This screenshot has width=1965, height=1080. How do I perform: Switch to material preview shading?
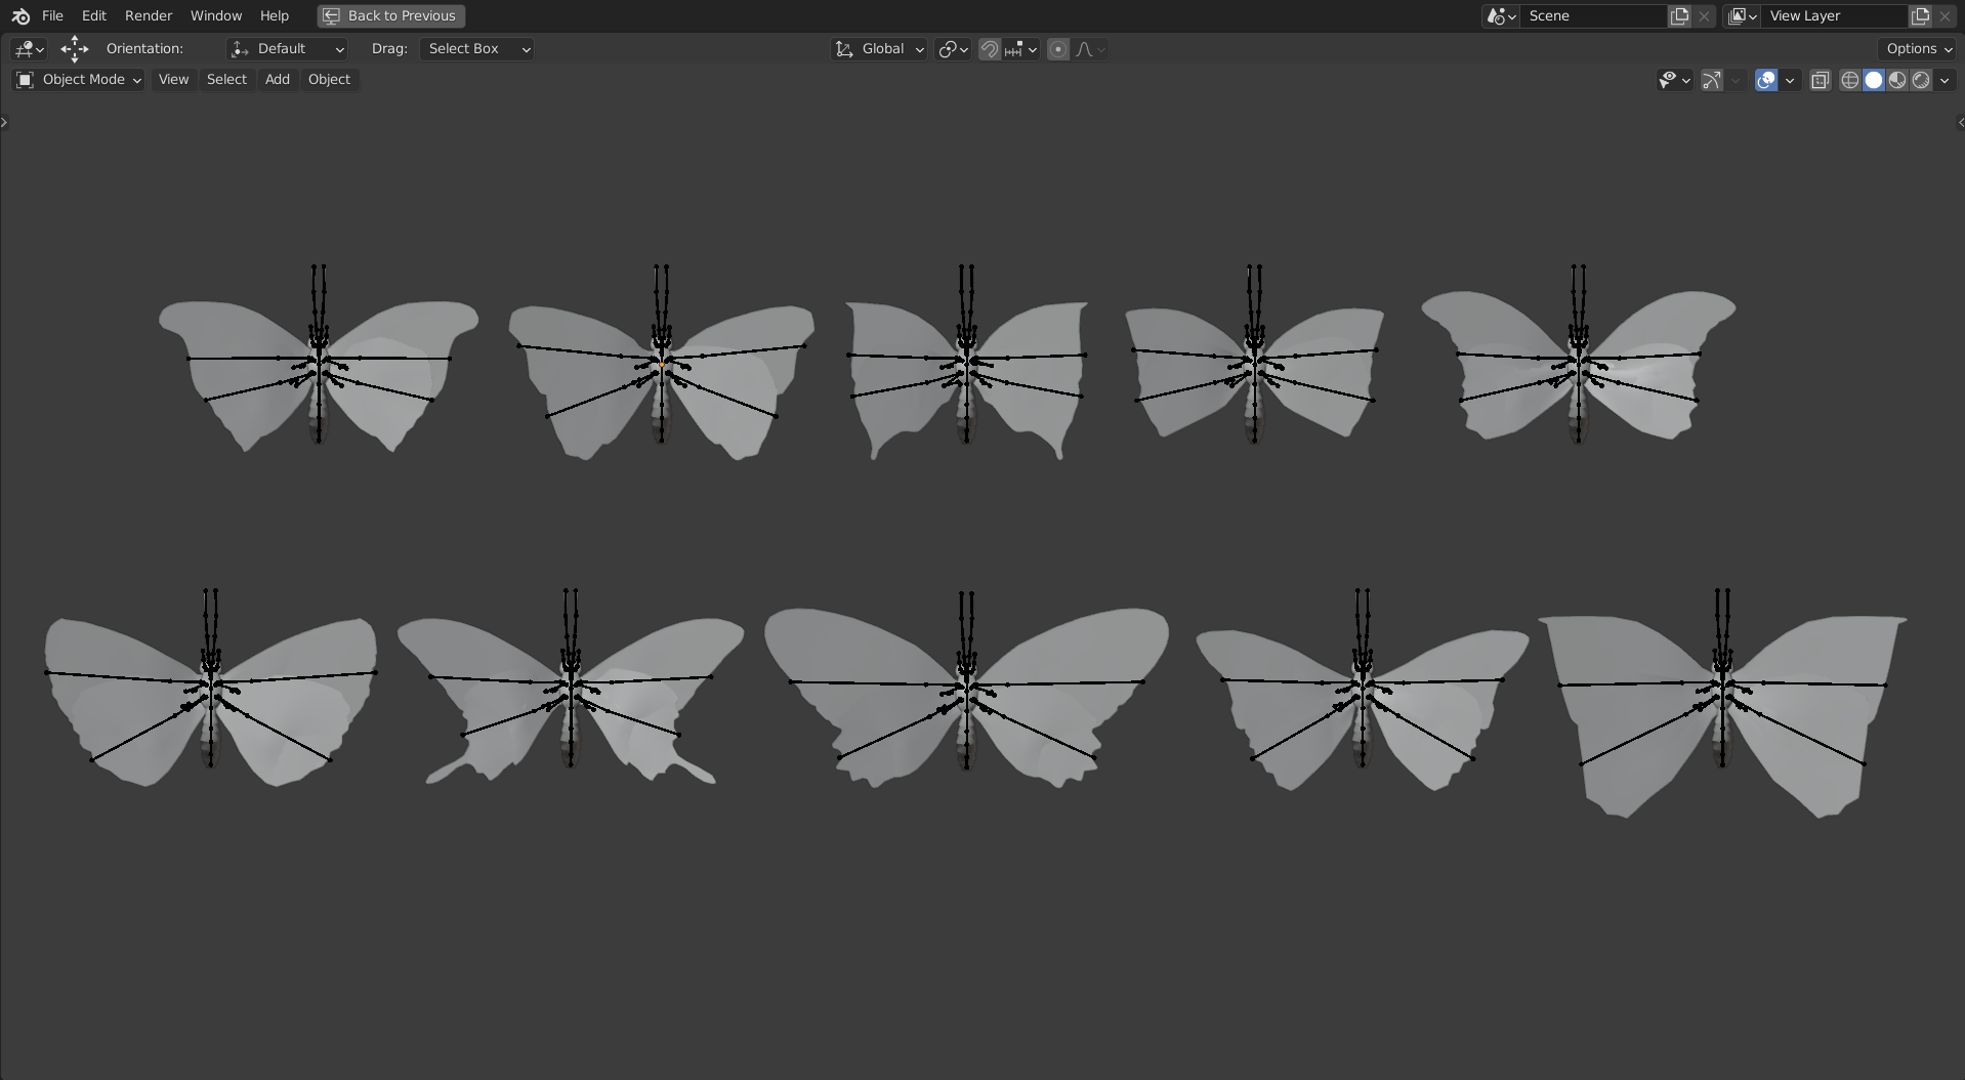pos(1897,80)
